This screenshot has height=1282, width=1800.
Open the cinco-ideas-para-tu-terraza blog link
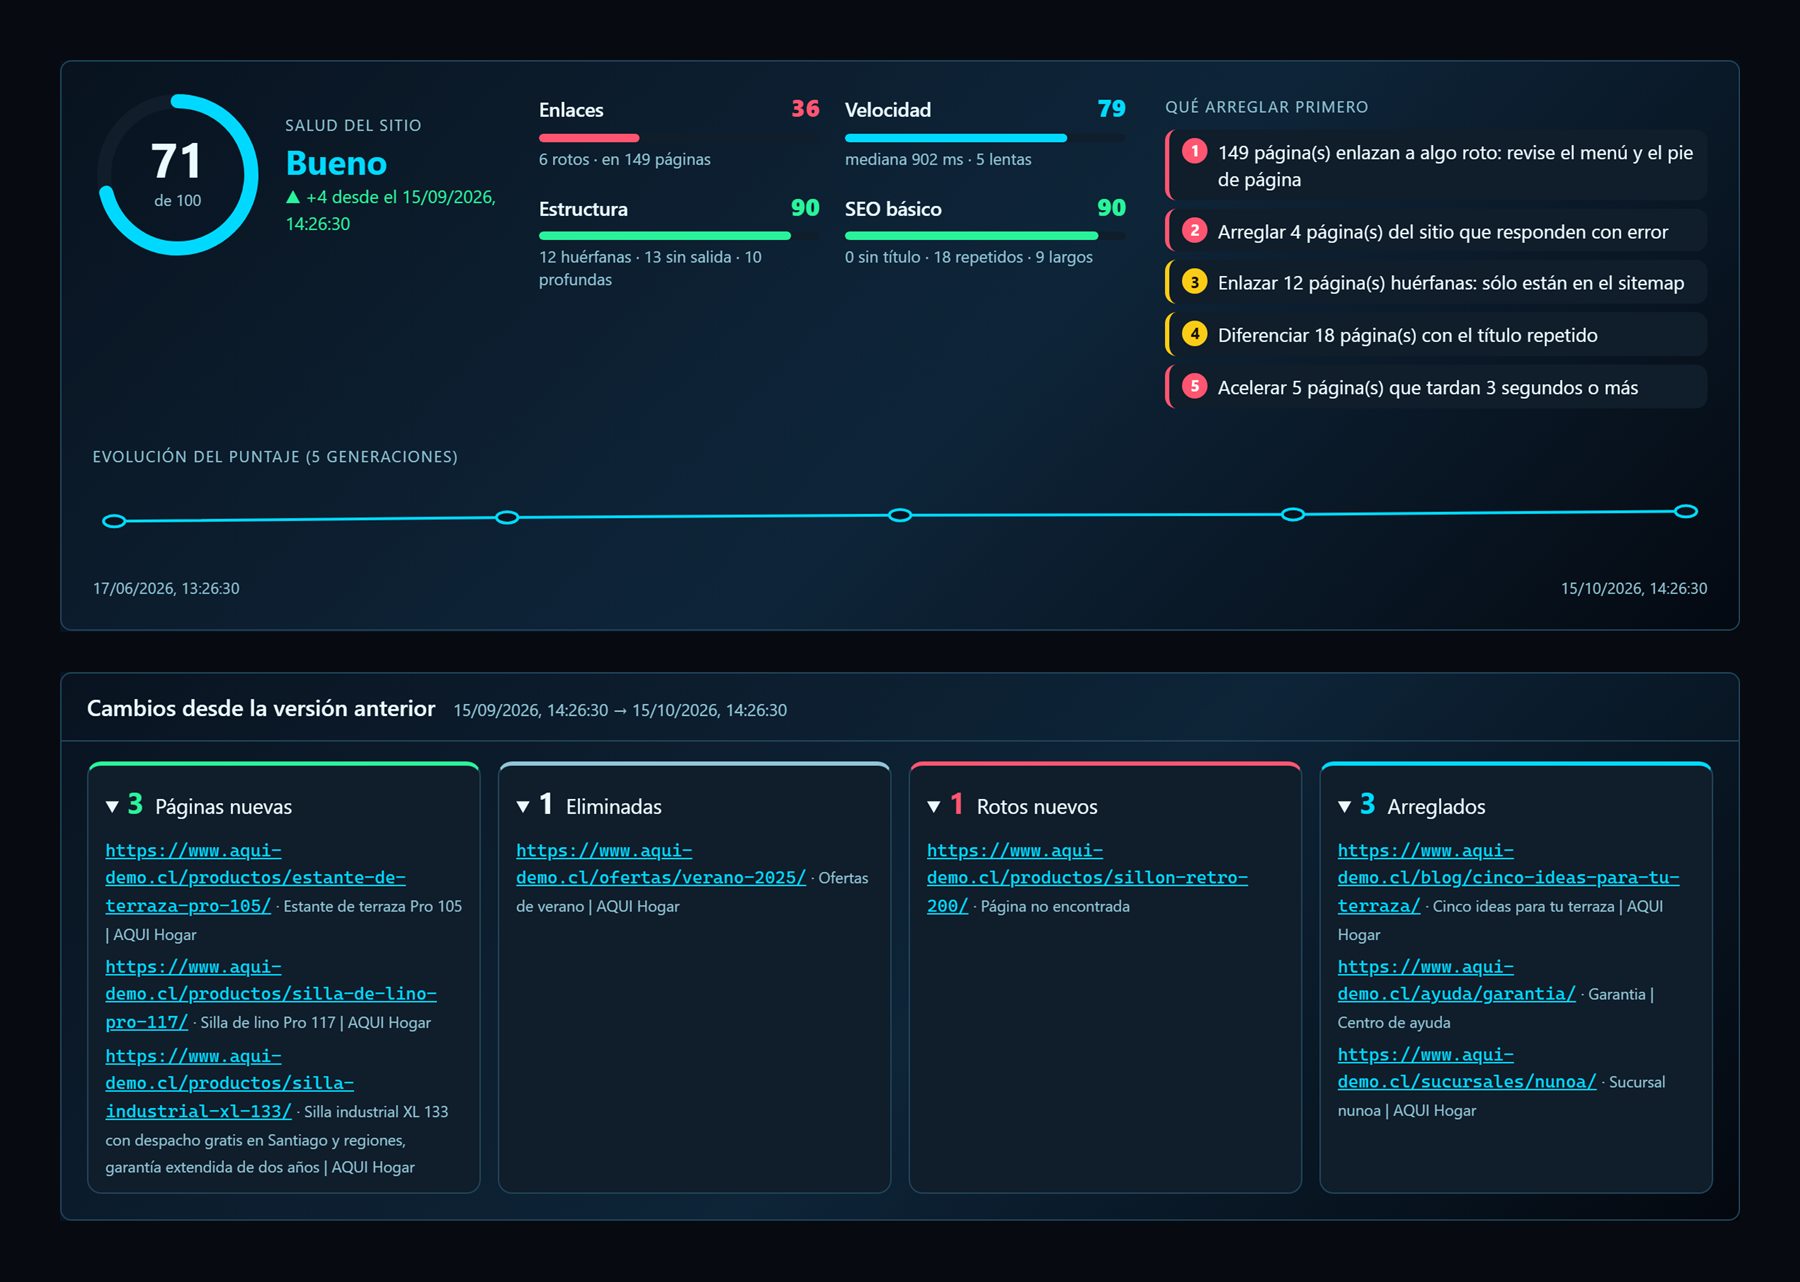coord(1508,878)
